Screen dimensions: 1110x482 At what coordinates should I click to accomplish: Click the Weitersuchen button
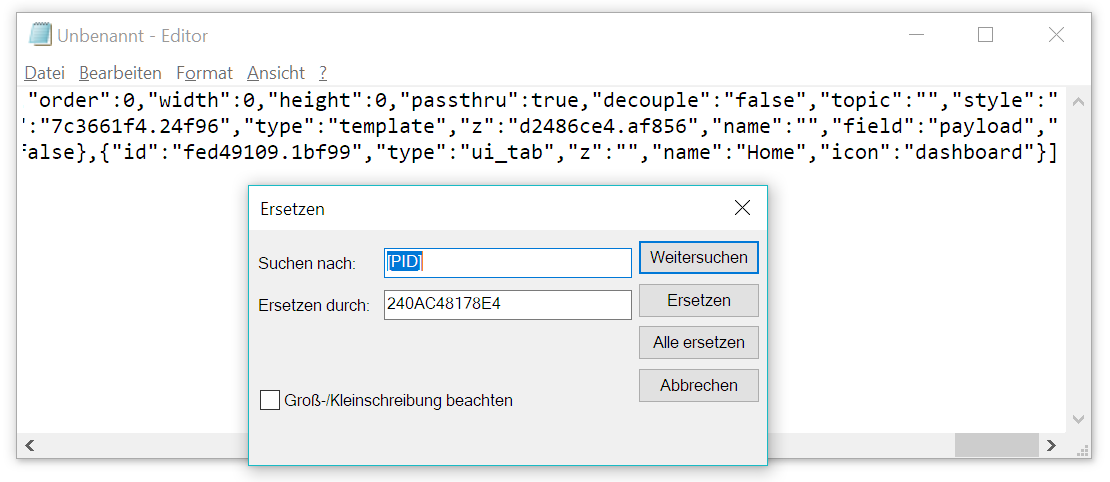pyautogui.click(x=699, y=258)
